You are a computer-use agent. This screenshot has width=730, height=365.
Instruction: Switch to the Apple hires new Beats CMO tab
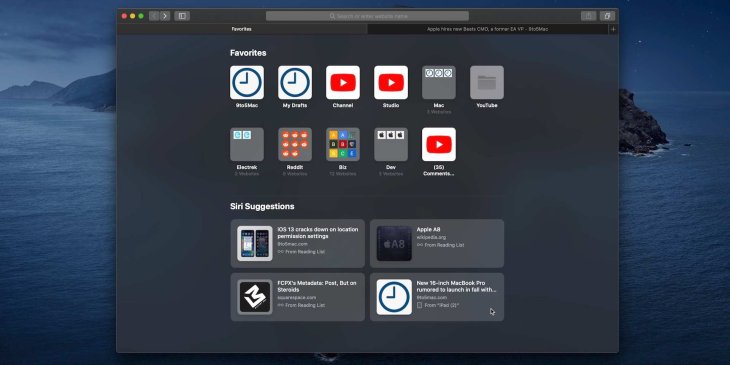point(487,29)
